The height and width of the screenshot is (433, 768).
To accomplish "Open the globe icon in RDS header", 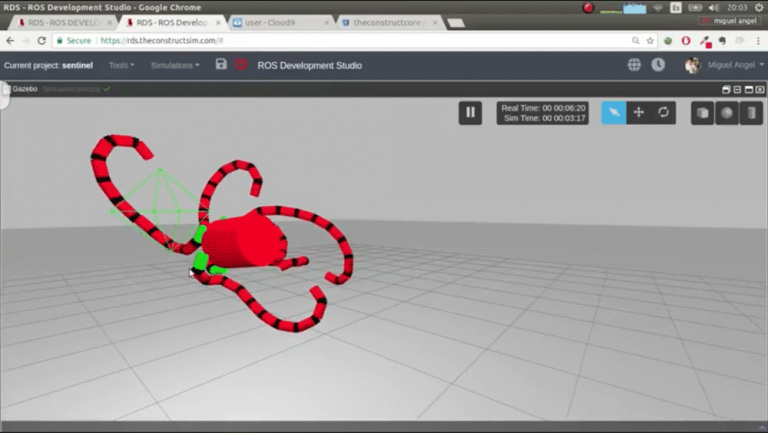I will 634,65.
